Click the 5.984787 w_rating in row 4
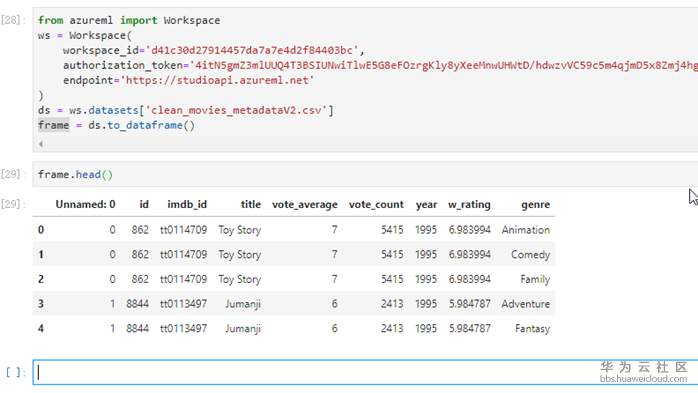The height and width of the screenshot is (393, 698). tap(469, 328)
